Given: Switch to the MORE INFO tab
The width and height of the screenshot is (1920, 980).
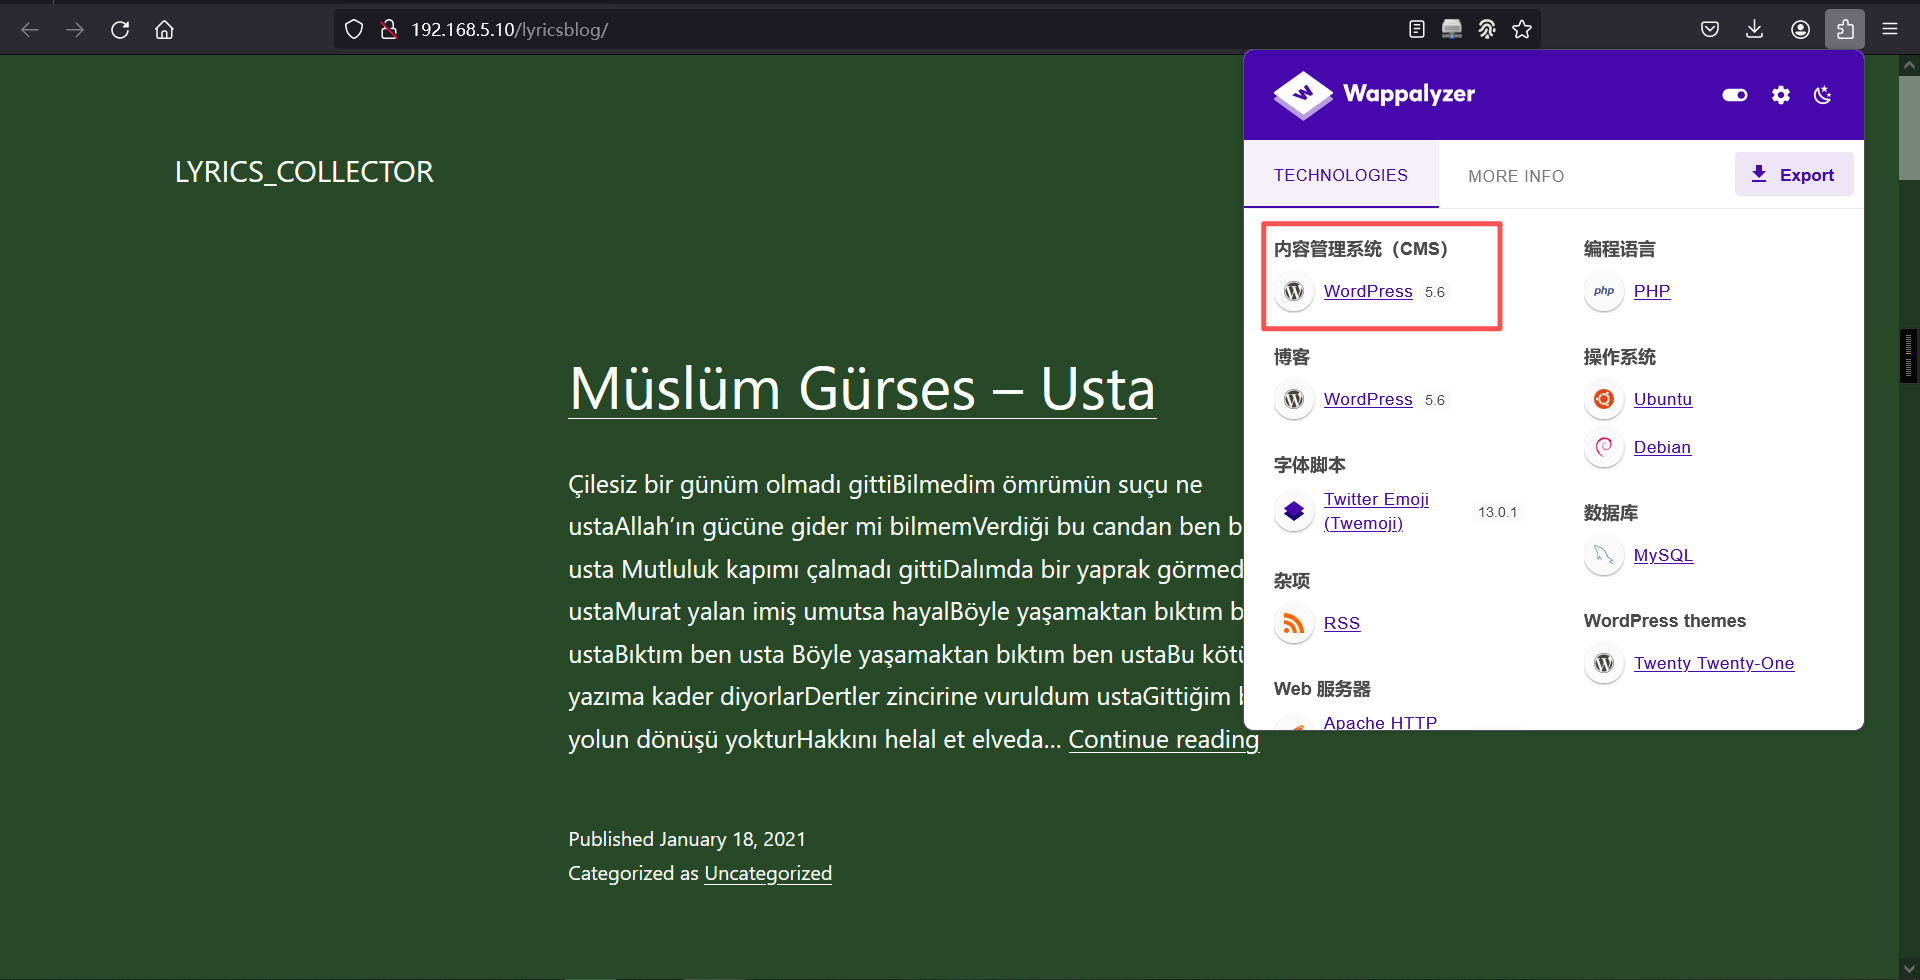Looking at the screenshot, I should click(x=1516, y=176).
